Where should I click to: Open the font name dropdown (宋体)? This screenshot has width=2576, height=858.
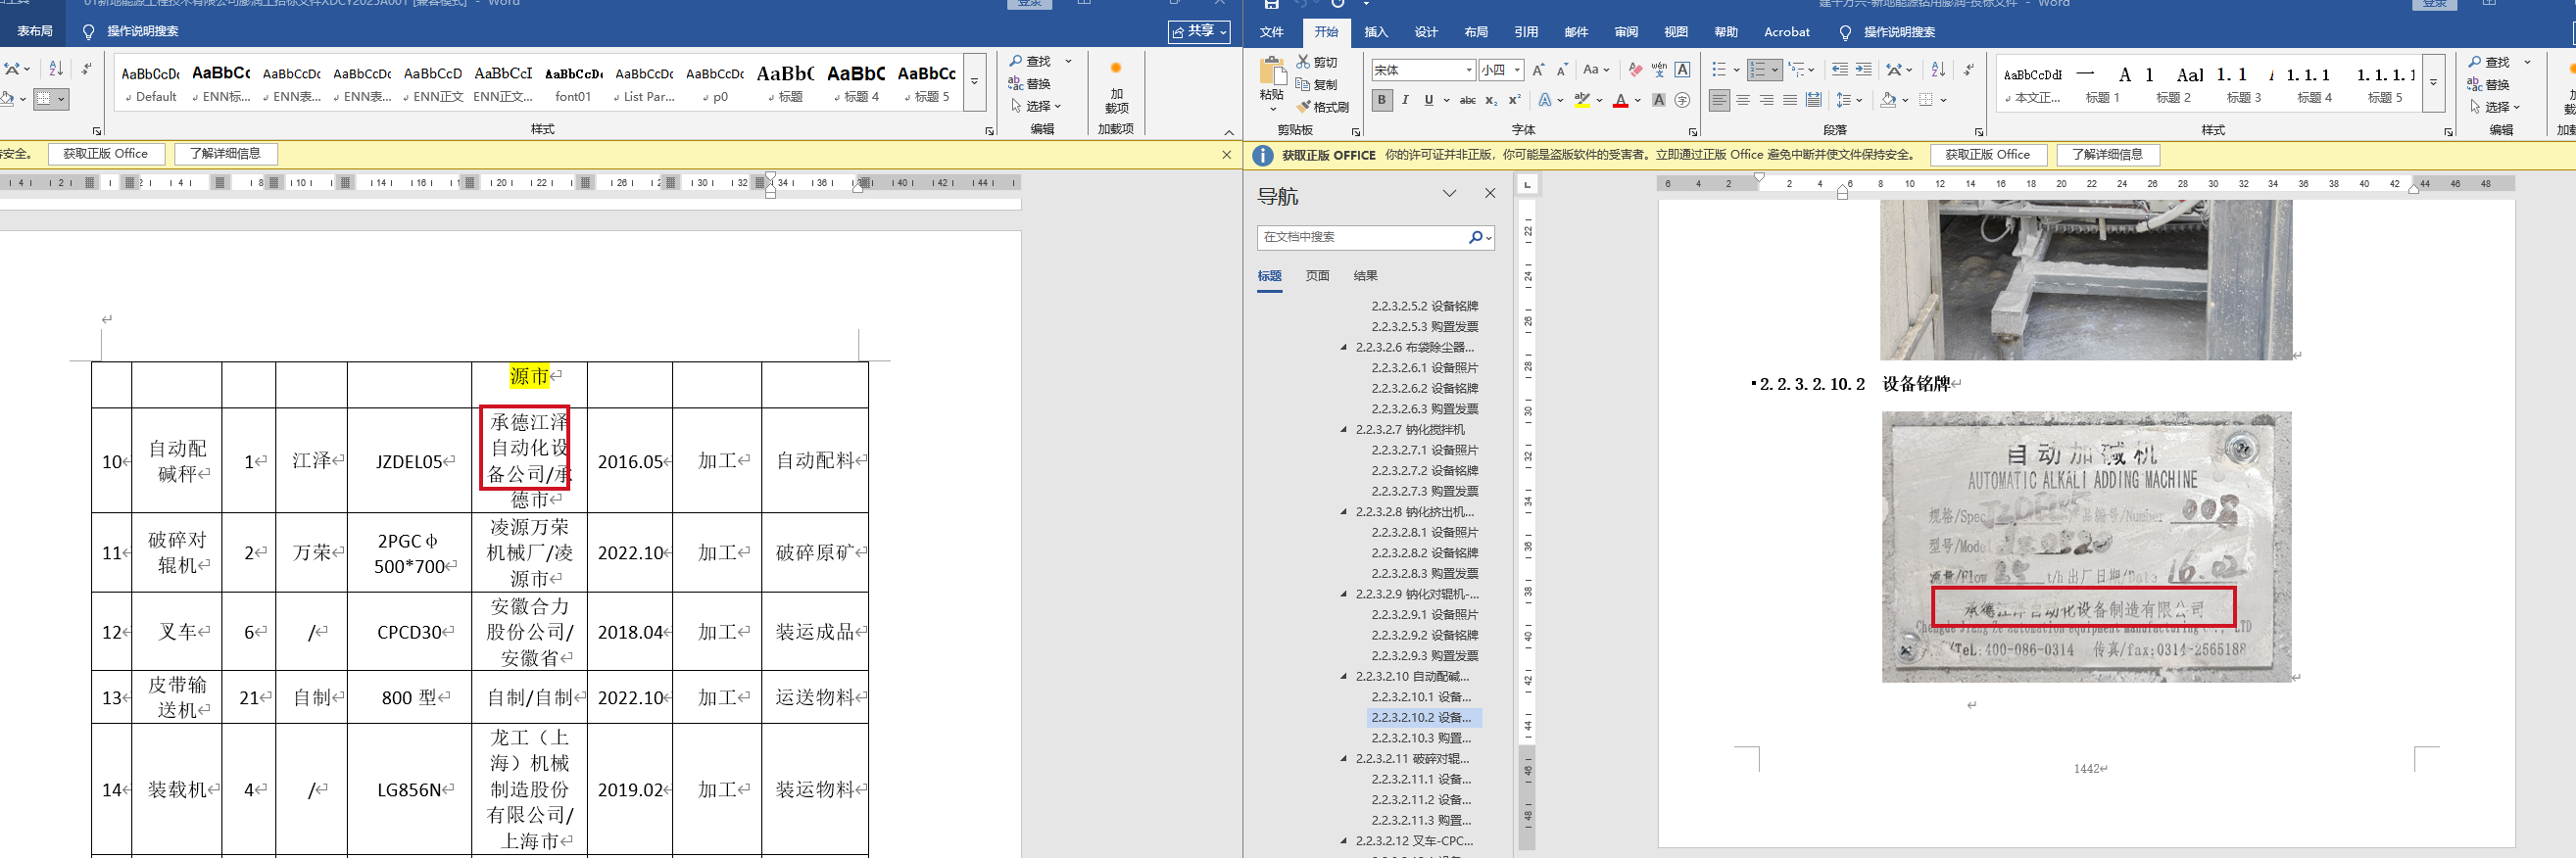coord(1469,70)
